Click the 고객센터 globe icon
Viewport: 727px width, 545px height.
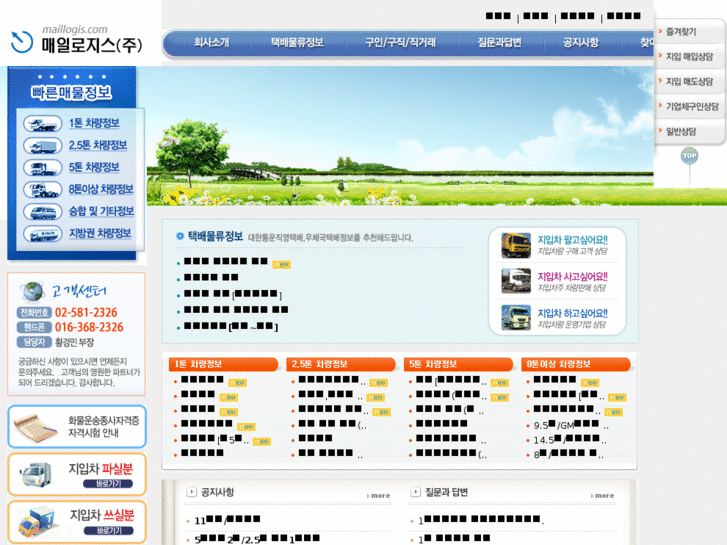coord(32,291)
